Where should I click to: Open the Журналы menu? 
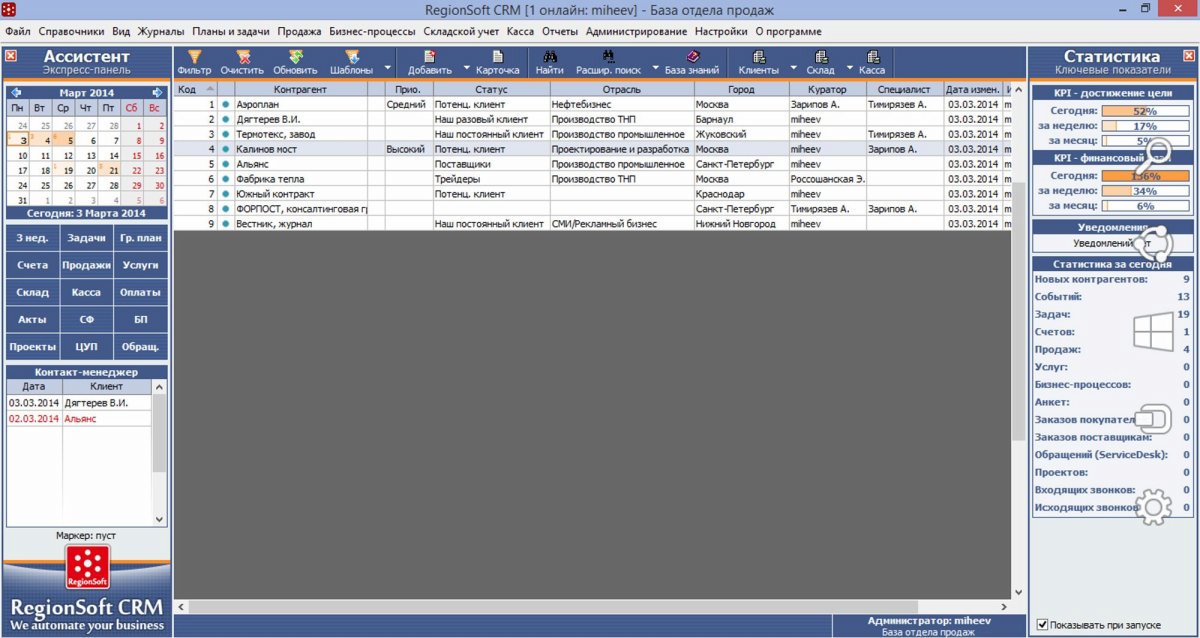tap(161, 31)
